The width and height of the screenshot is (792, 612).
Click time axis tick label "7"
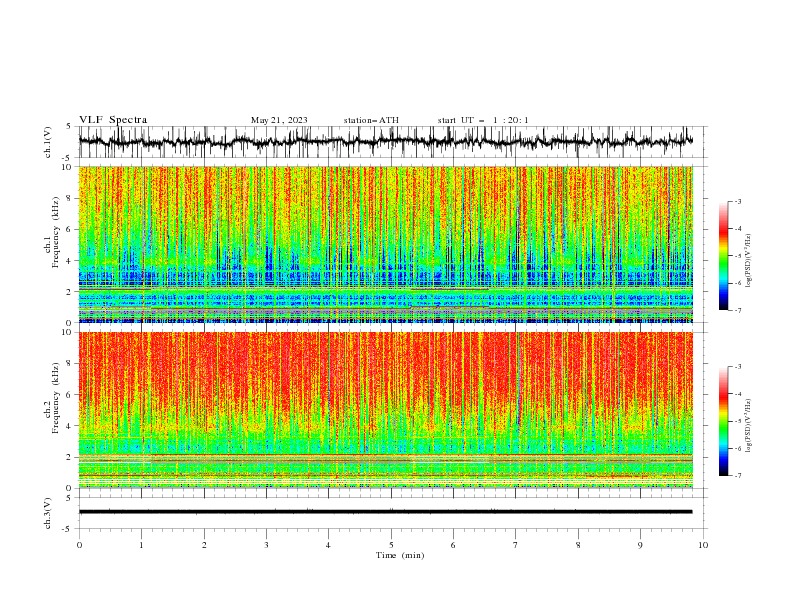point(516,545)
